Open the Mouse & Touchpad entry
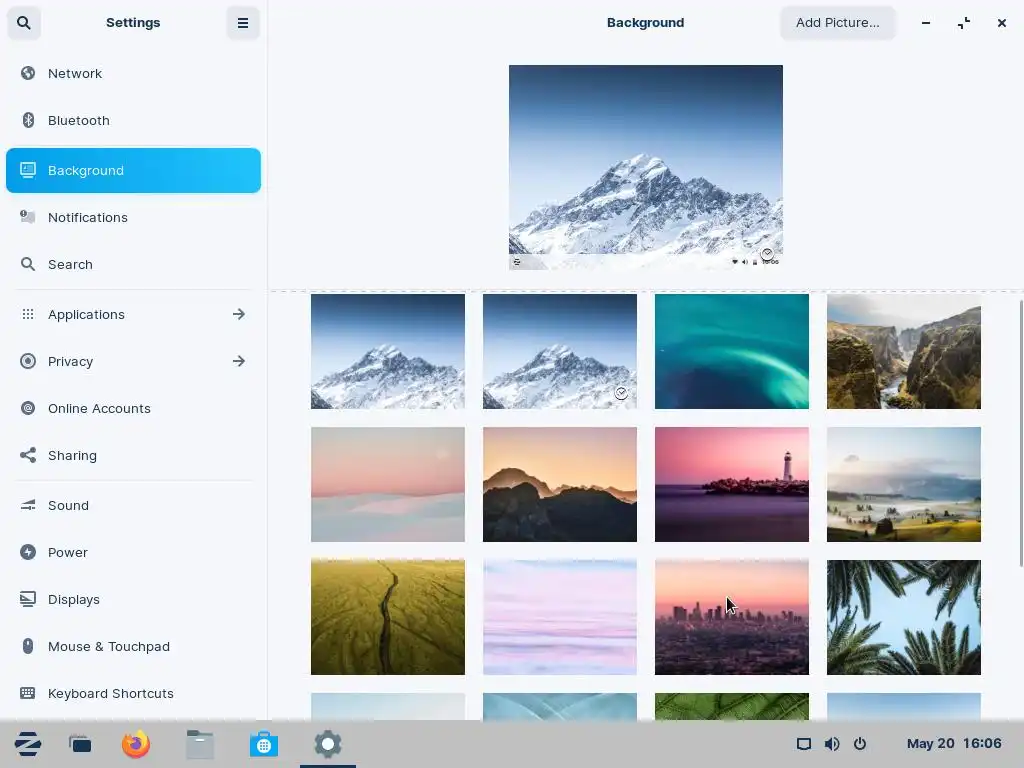Screen dimensions: 1024x768 (x=133, y=647)
